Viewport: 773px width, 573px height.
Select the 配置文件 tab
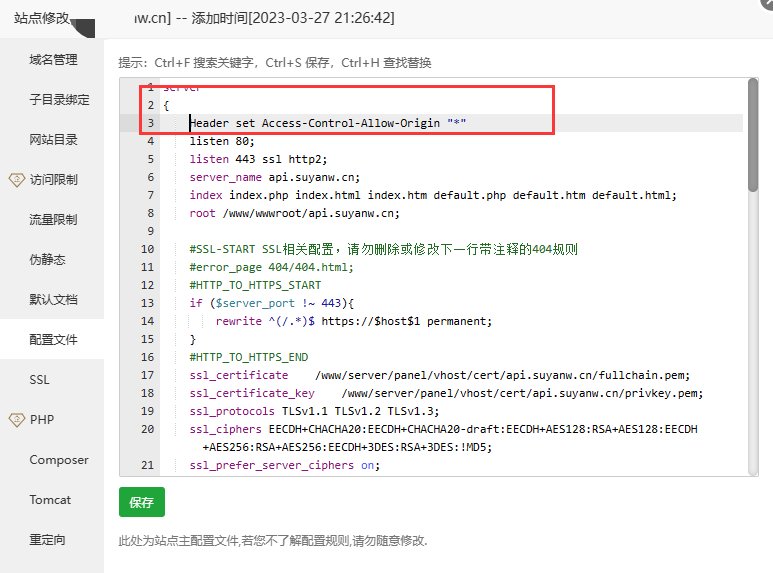coord(52,340)
